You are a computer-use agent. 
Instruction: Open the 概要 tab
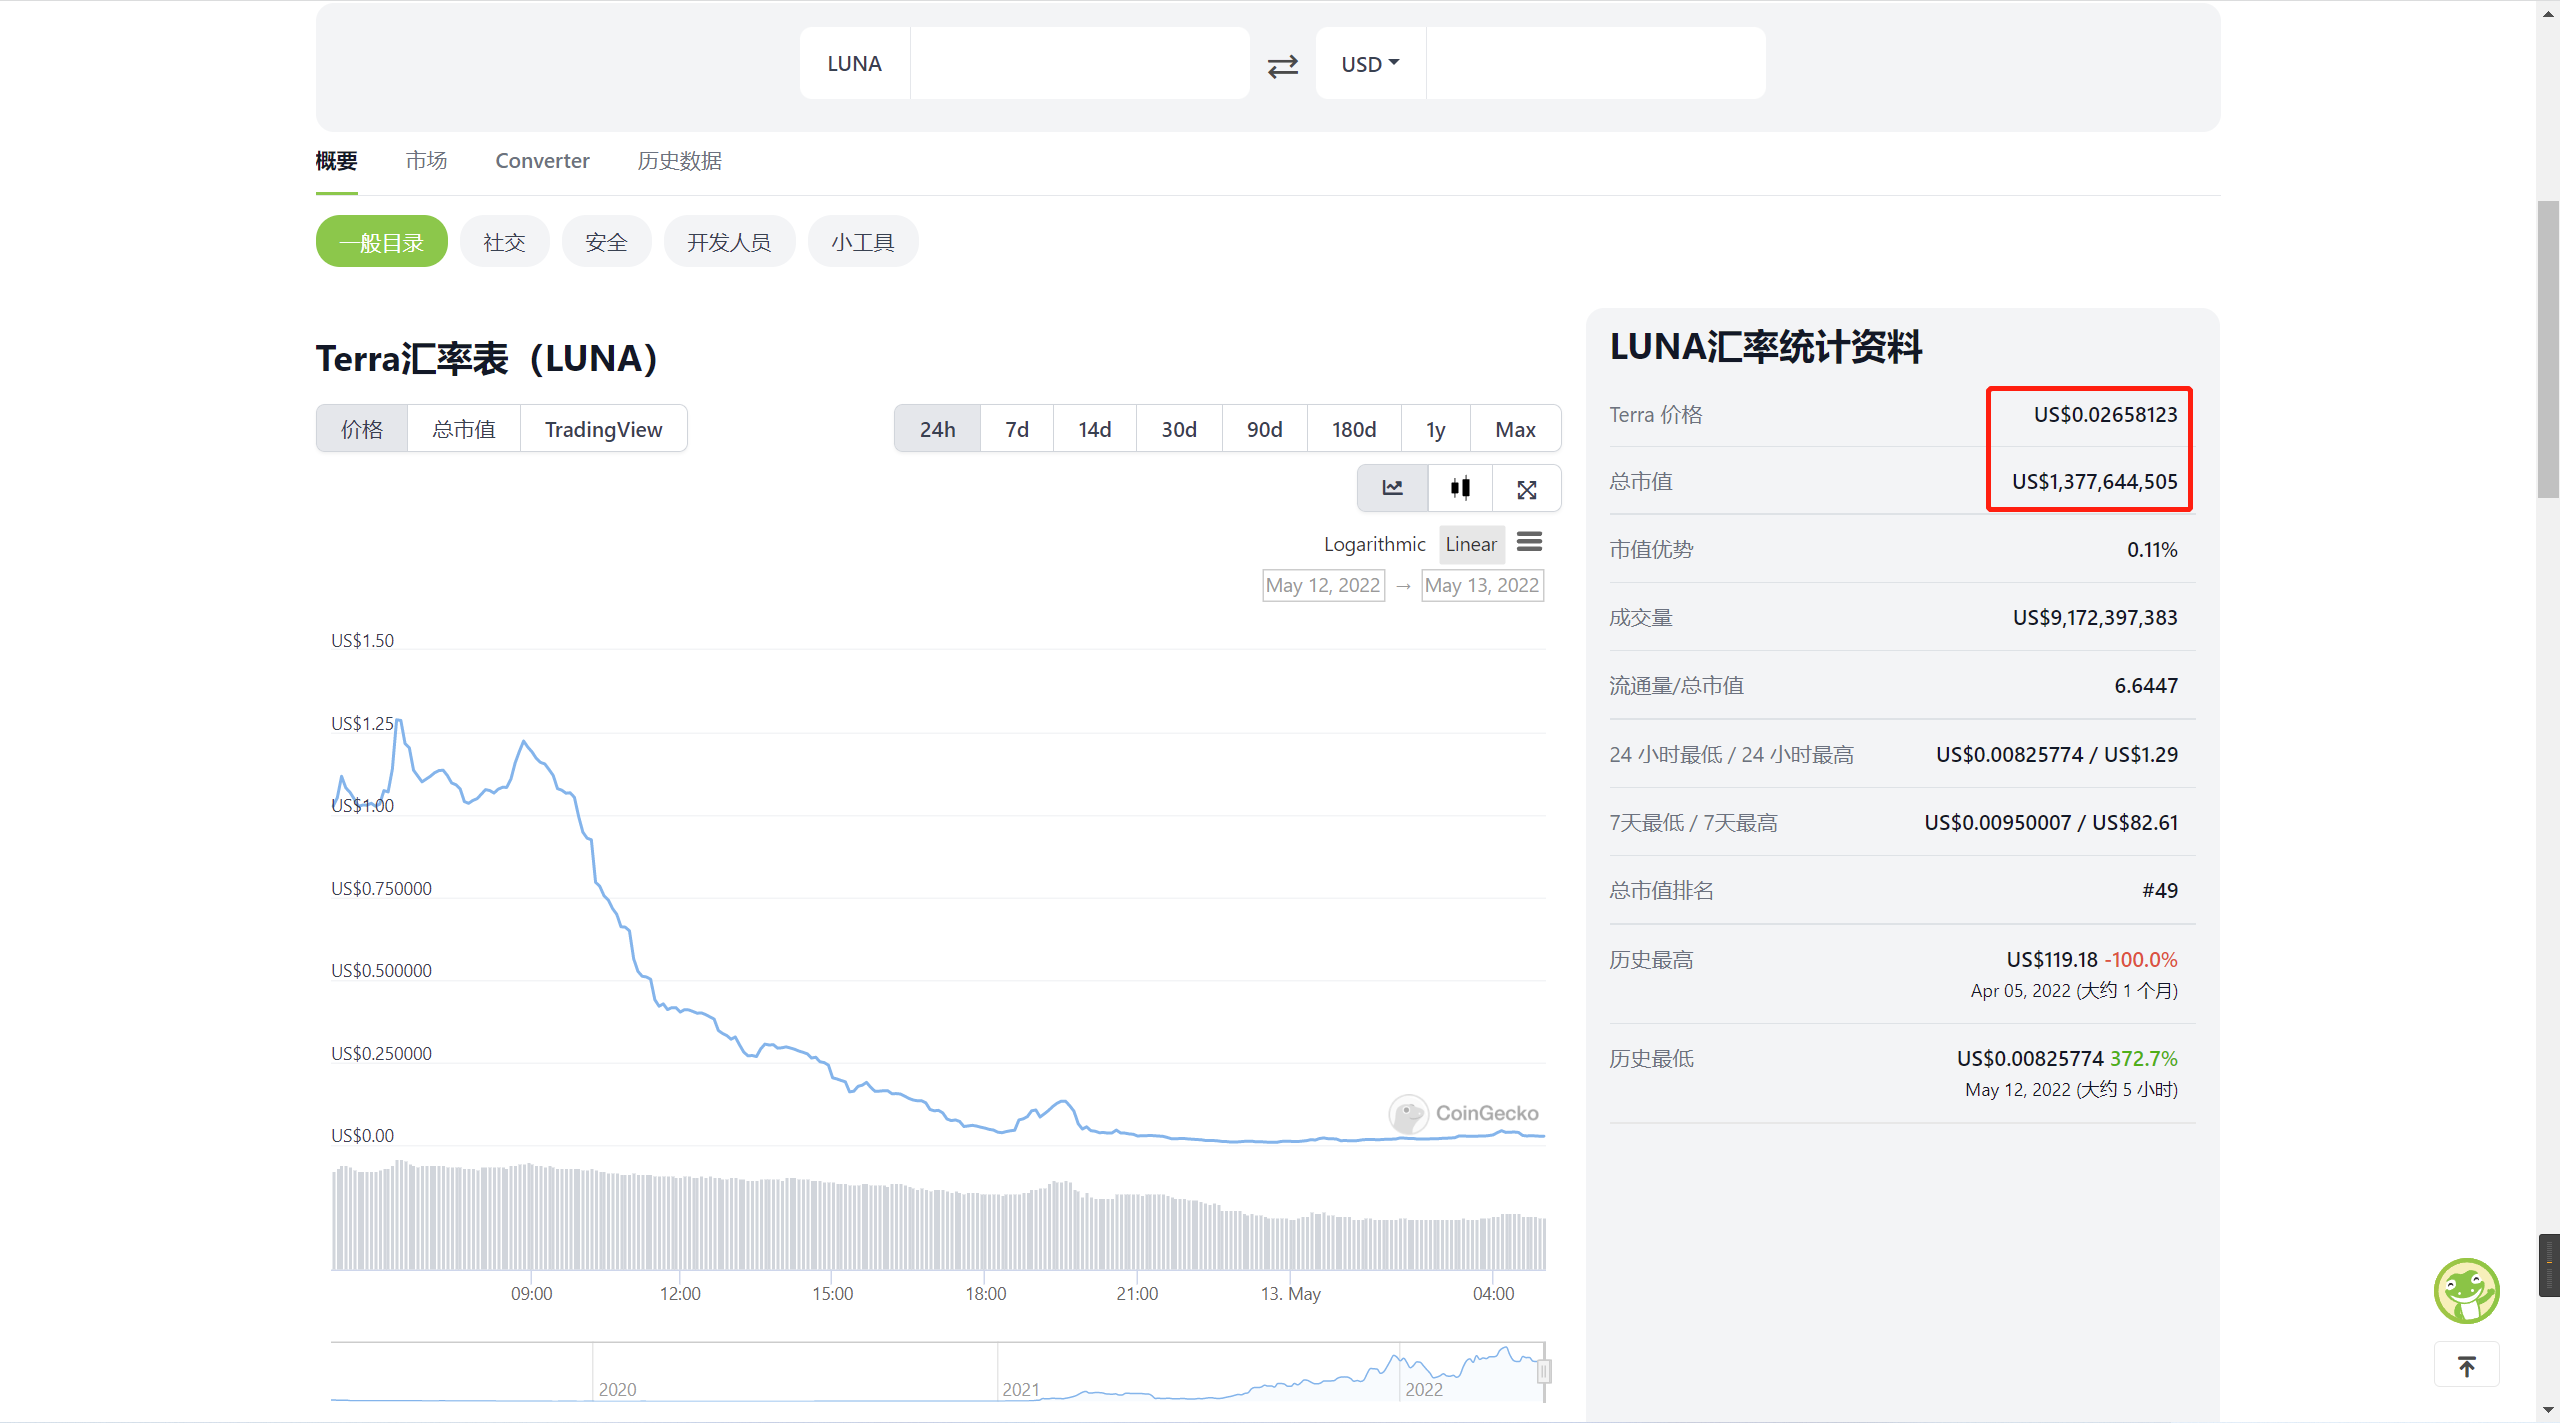[x=336, y=161]
